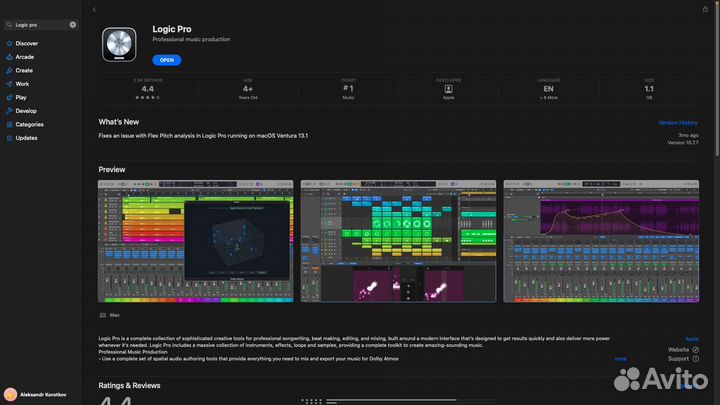This screenshot has height=405, width=720.
Task: Clear the search field text
Action: [73, 25]
